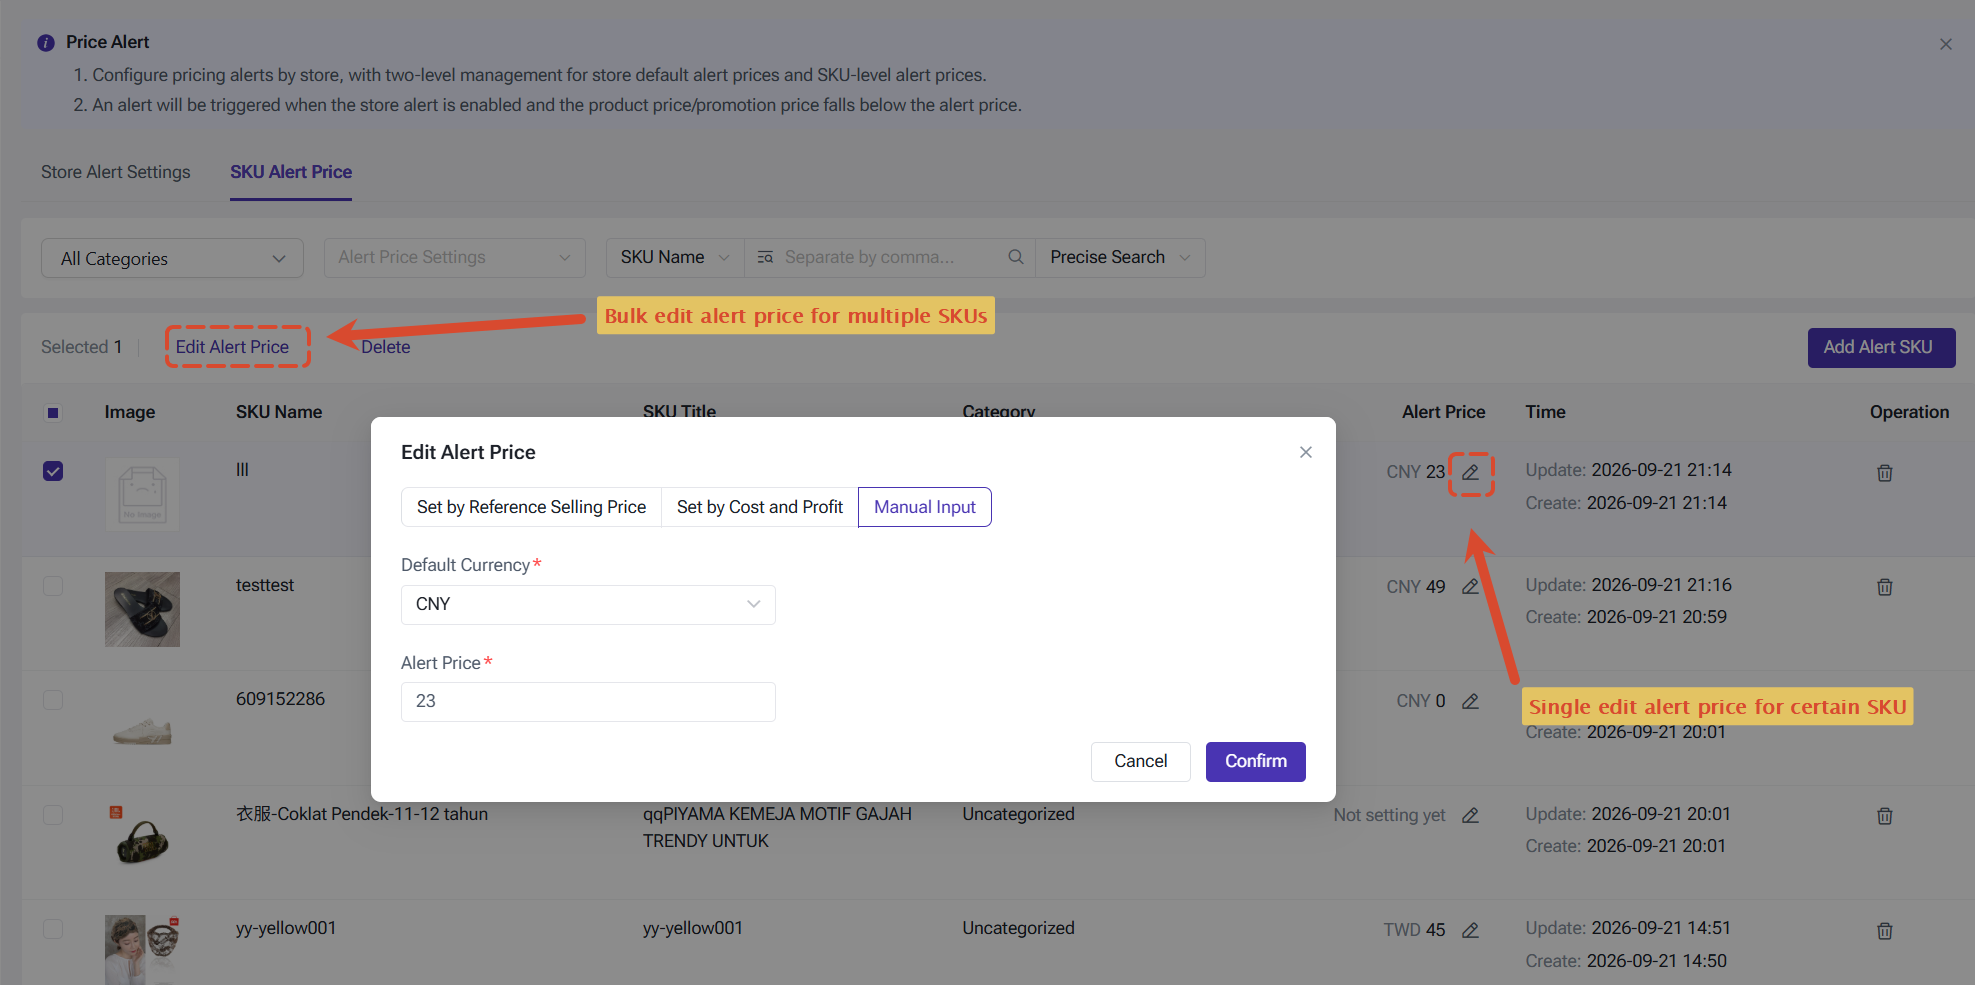Select Set by Cost and Profit tab
The image size is (1975, 985).
tap(760, 507)
